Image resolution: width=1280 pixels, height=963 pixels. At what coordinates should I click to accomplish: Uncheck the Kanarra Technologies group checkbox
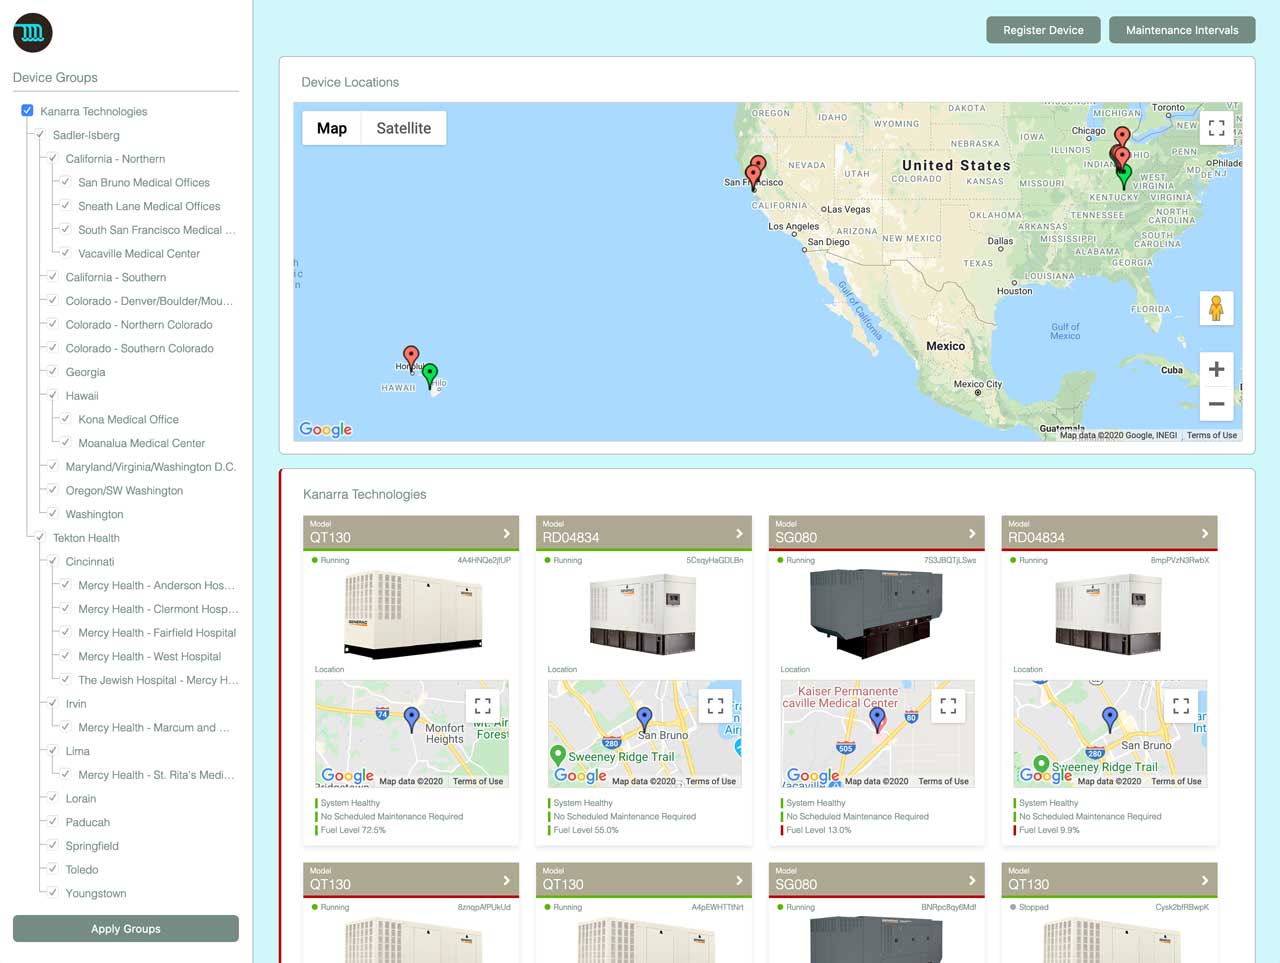27,111
